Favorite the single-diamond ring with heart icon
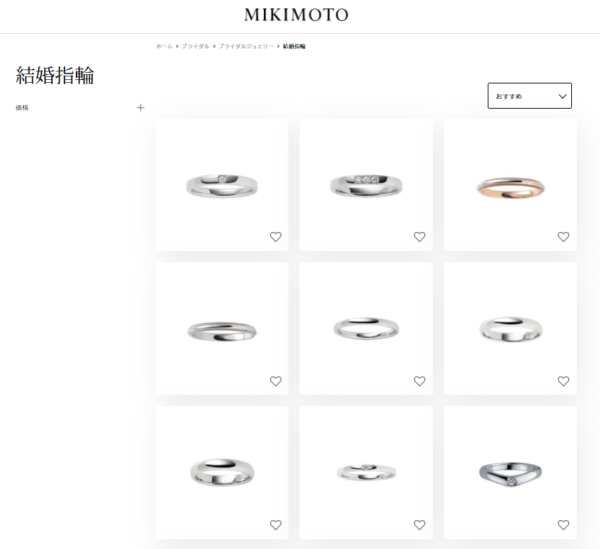Image resolution: width=600 pixels, height=549 pixels. pos(276,237)
